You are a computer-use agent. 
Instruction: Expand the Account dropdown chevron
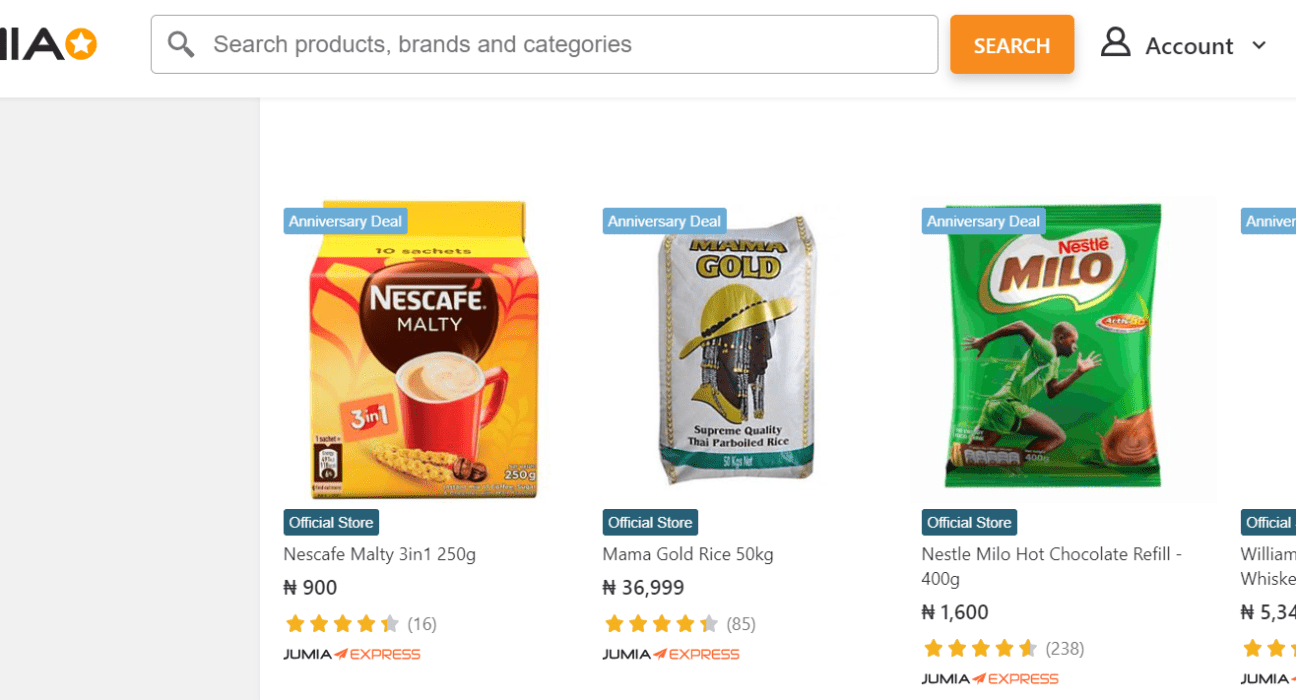click(1259, 45)
